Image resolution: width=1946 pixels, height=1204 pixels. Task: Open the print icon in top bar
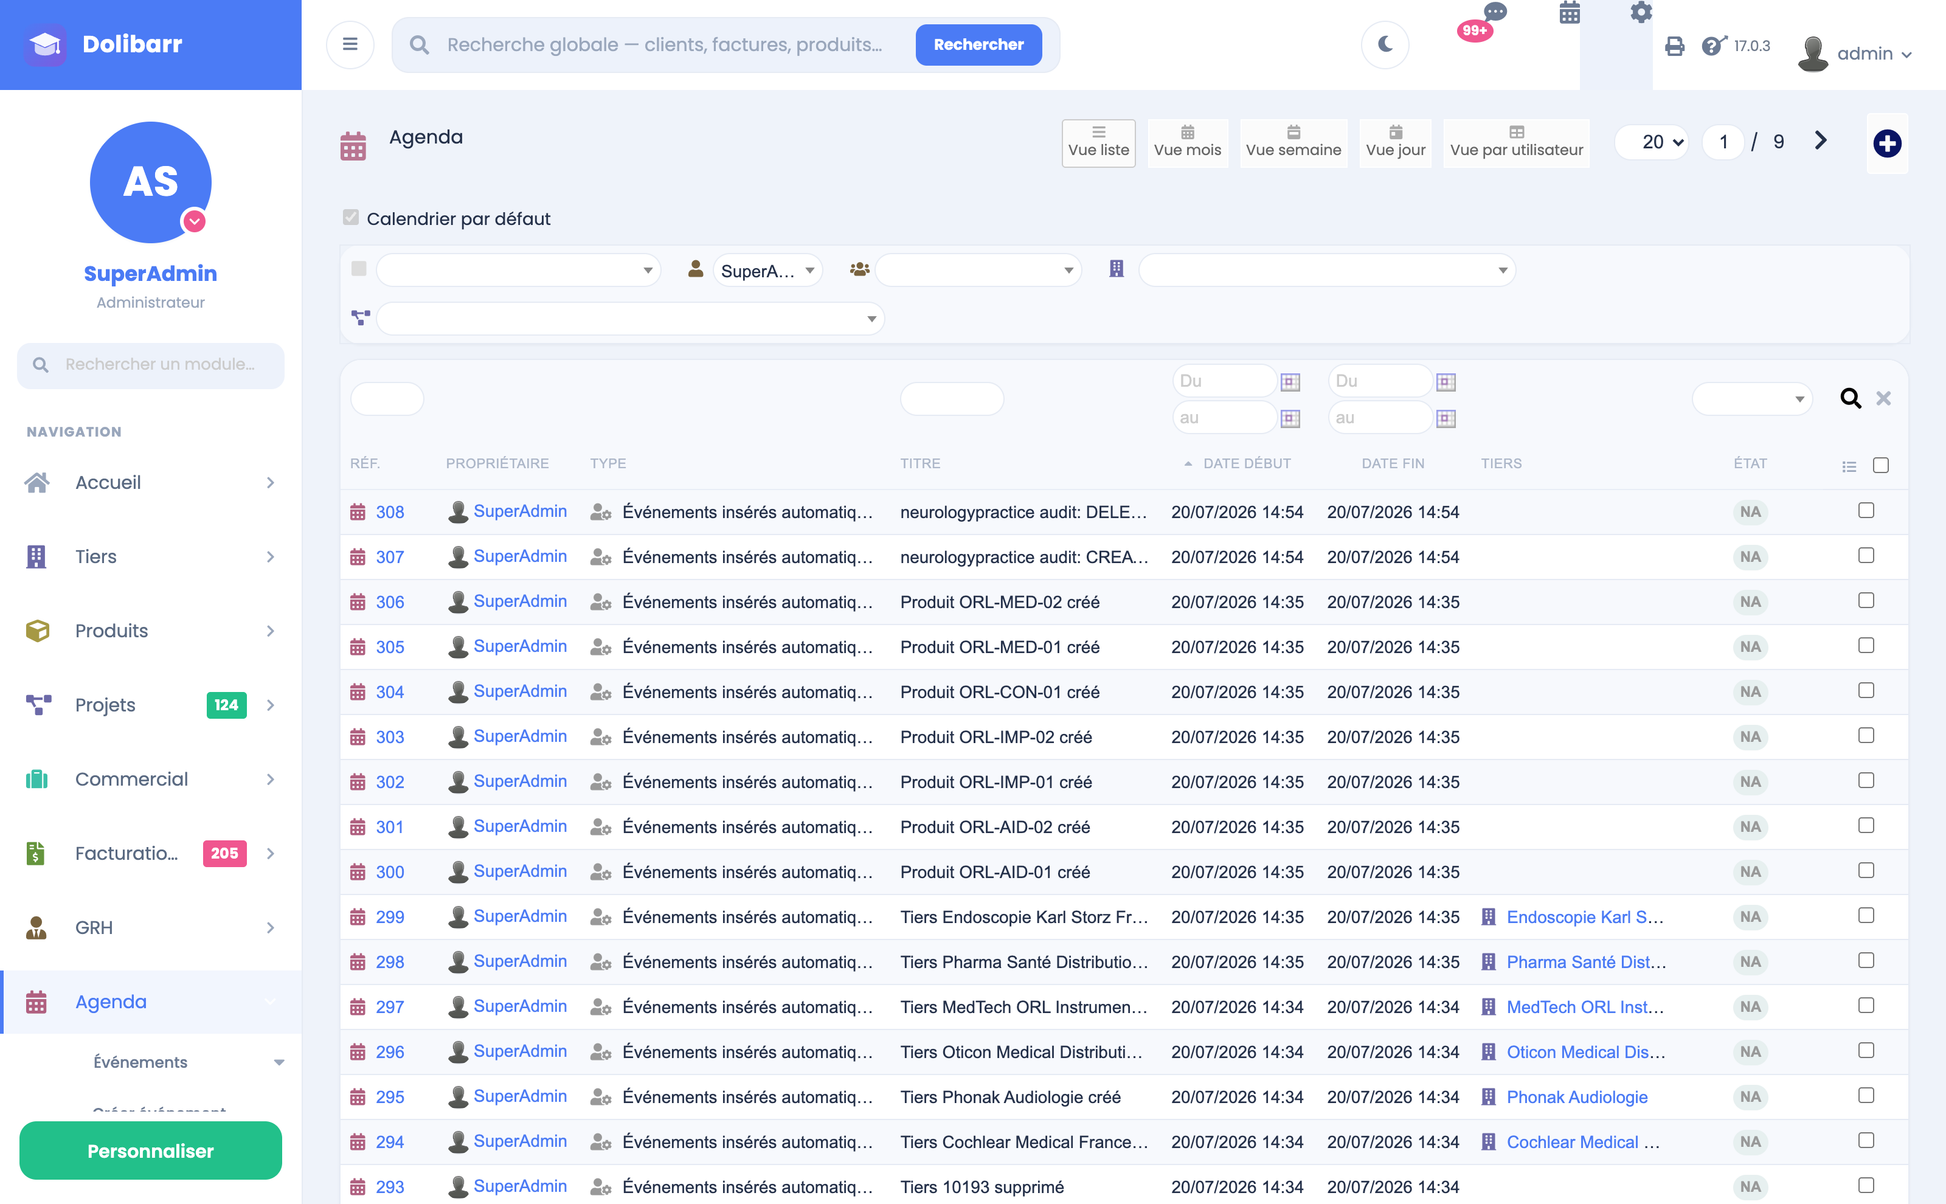pyautogui.click(x=1674, y=46)
